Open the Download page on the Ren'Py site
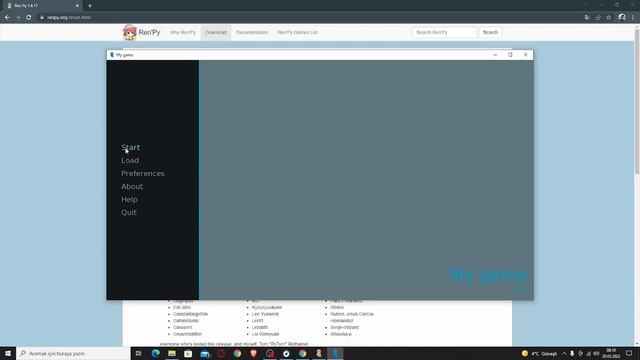Viewport: 640px width, 360px height. pyautogui.click(x=216, y=32)
